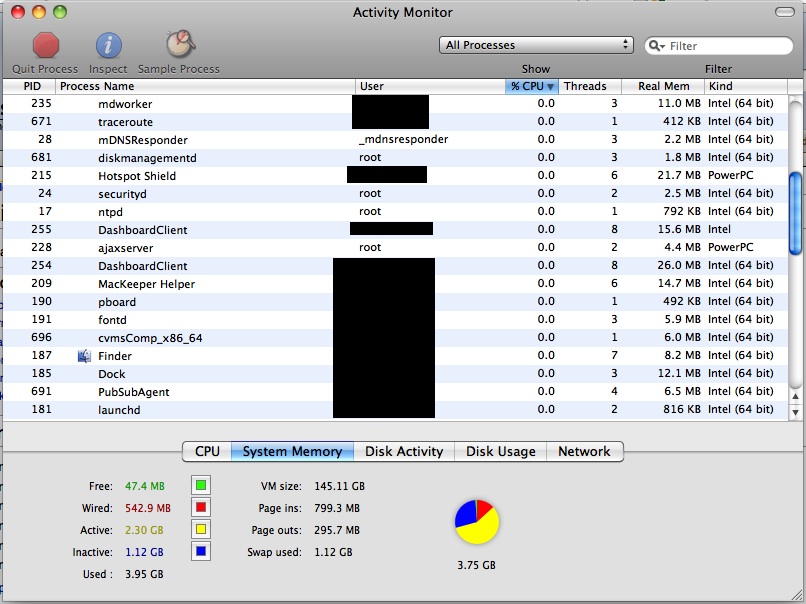The height and width of the screenshot is (604, 806).
Task: Select DashboardClient with PID 255
Action: pyautogui.click(x=395, y=230)
